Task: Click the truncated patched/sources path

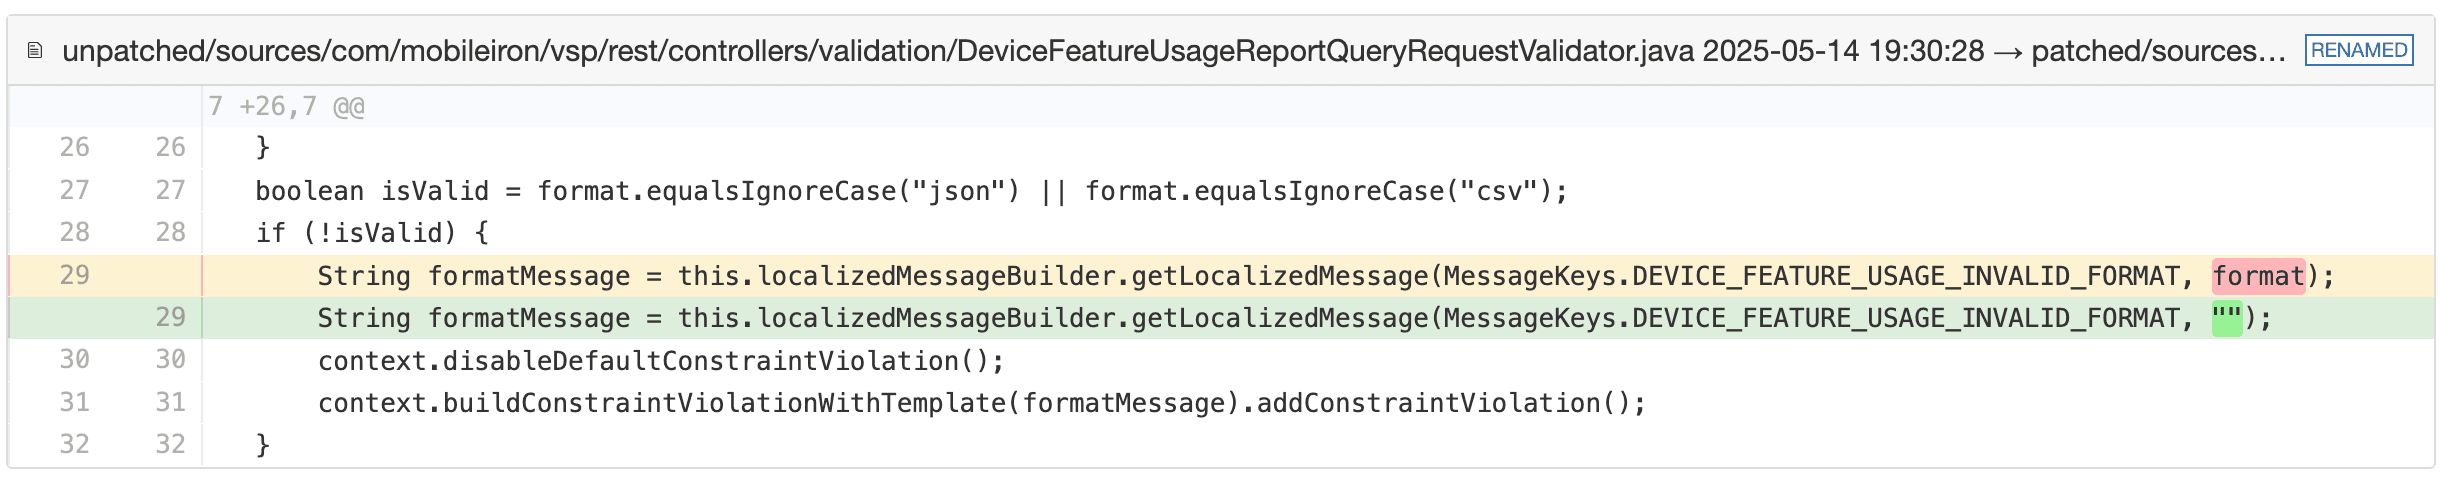Action: (2158, 50)
